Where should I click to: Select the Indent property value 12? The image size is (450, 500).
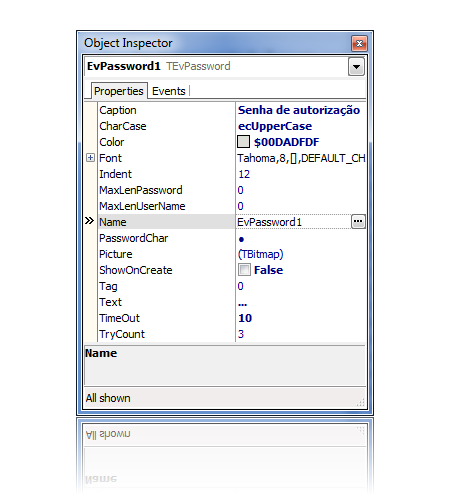click(x=244, y=174)
